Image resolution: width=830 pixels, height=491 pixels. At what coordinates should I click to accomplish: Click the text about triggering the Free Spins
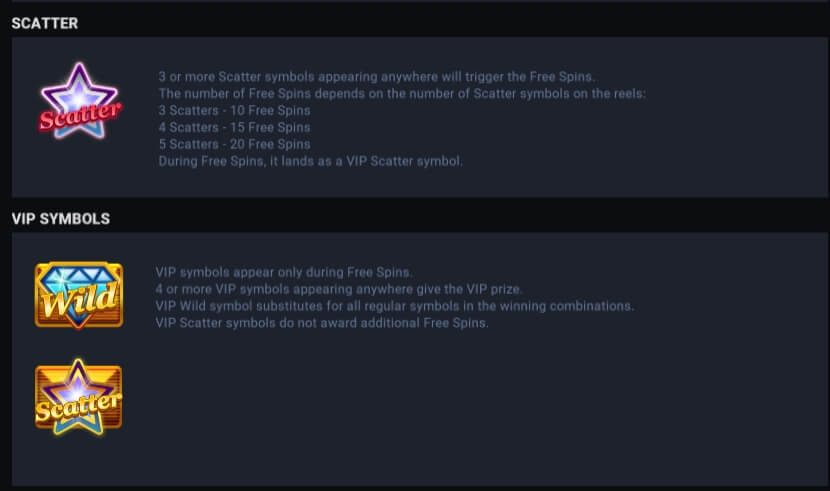pyautogui.click(x=376, y=77)
